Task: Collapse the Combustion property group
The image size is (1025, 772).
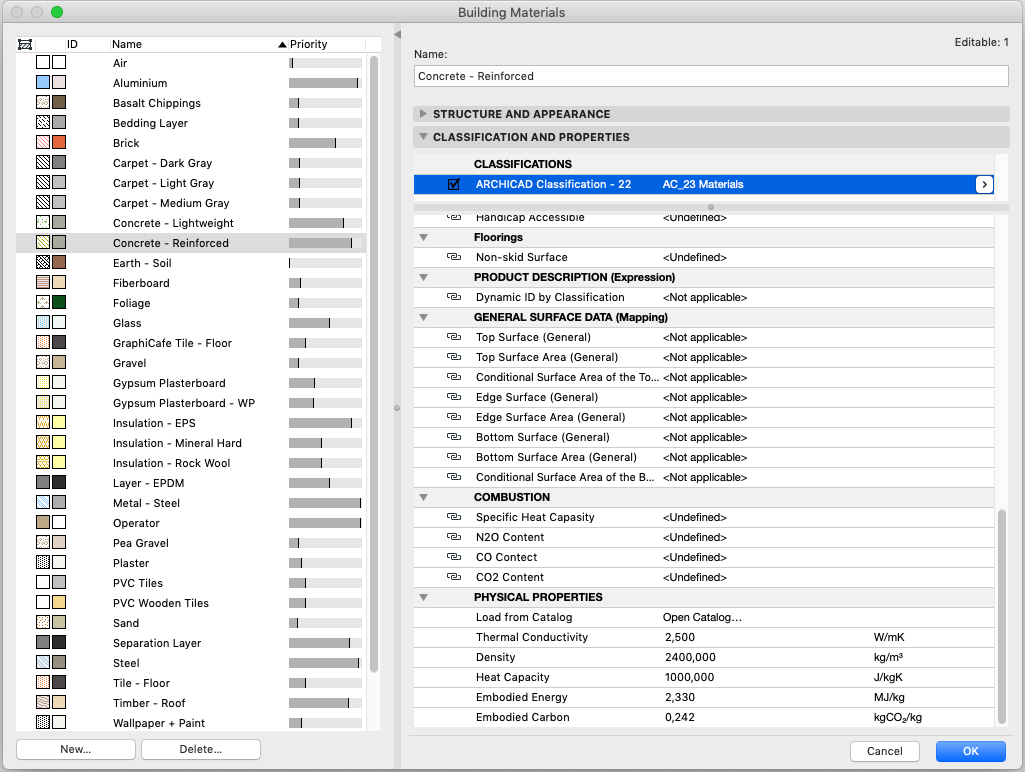Action: (424, 497)
